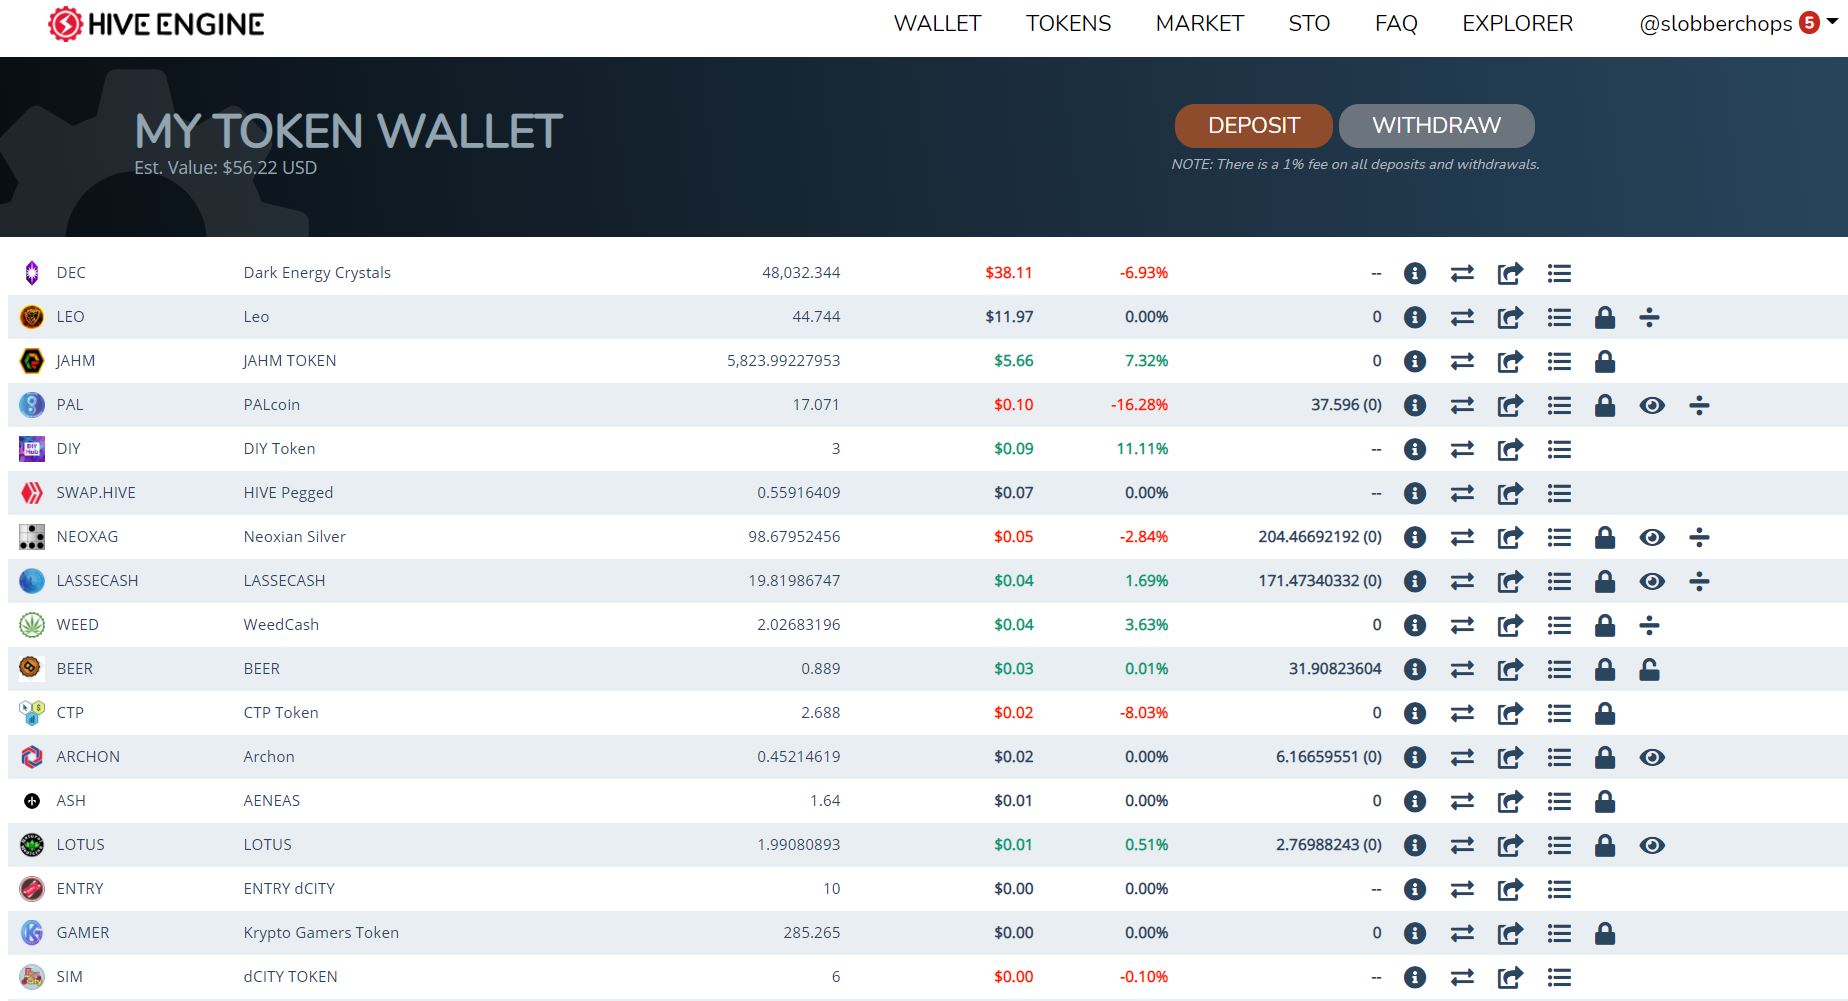Viewport: 1848px width, 1001px height.
Task: Click delegate divide icon for LEO
Action: click(x=1650, y=317)
